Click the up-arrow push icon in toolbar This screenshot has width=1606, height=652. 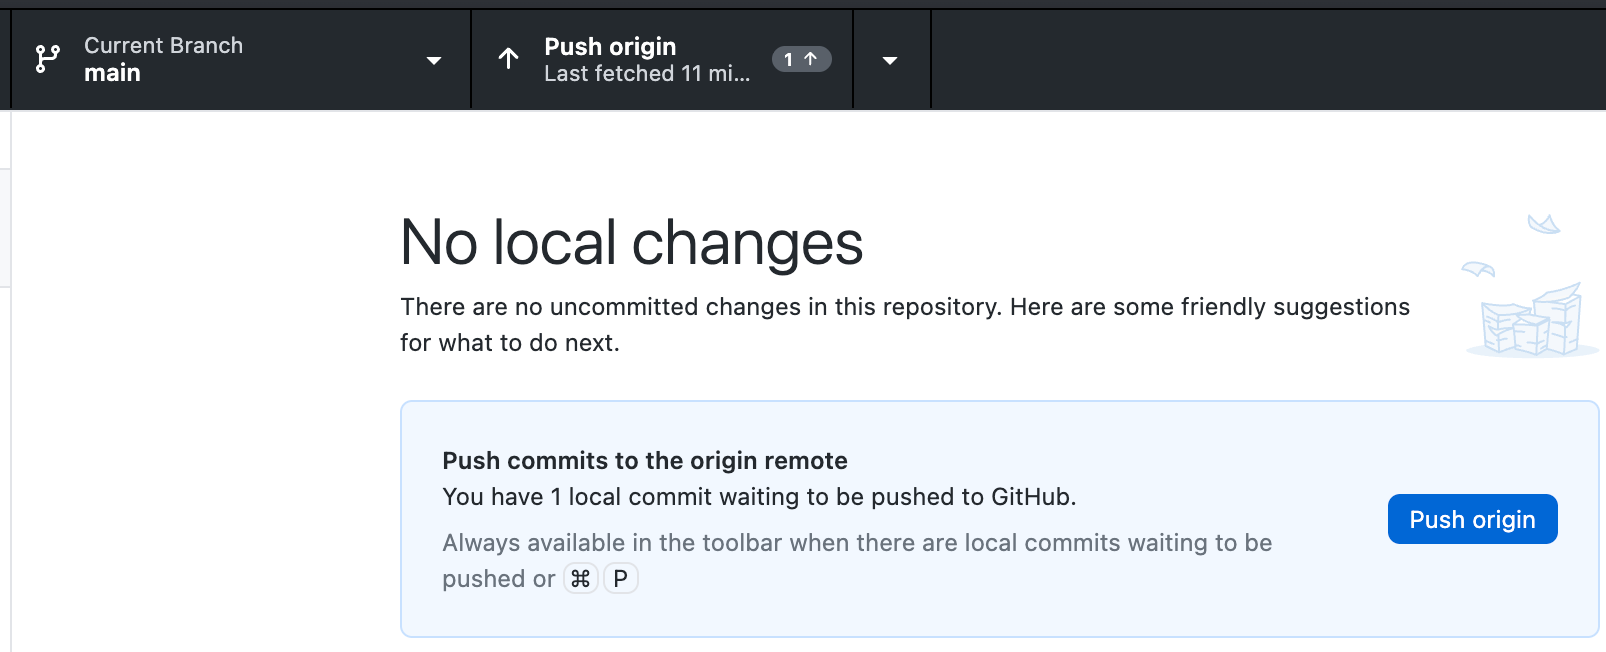[x=508, y=59]
